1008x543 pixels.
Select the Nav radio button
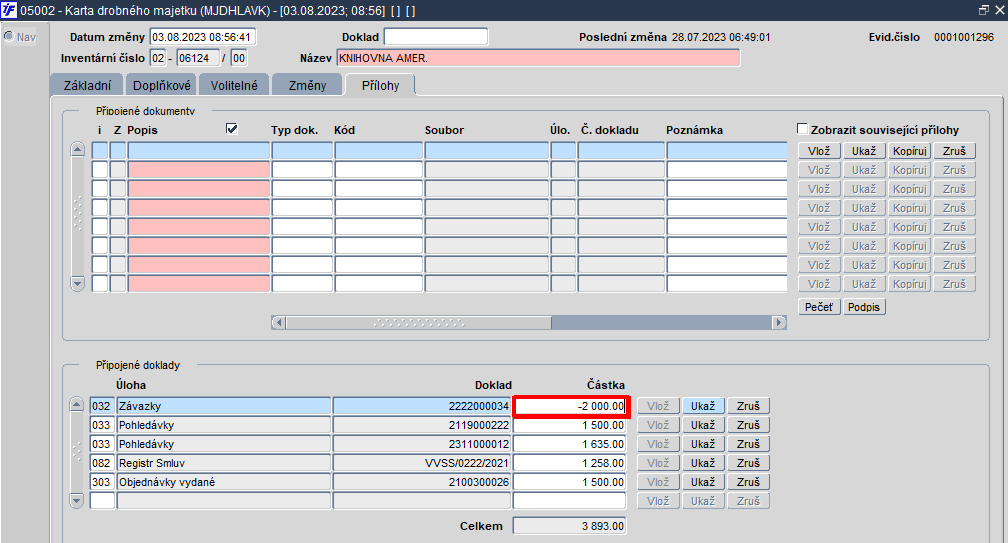click(9, 37)
